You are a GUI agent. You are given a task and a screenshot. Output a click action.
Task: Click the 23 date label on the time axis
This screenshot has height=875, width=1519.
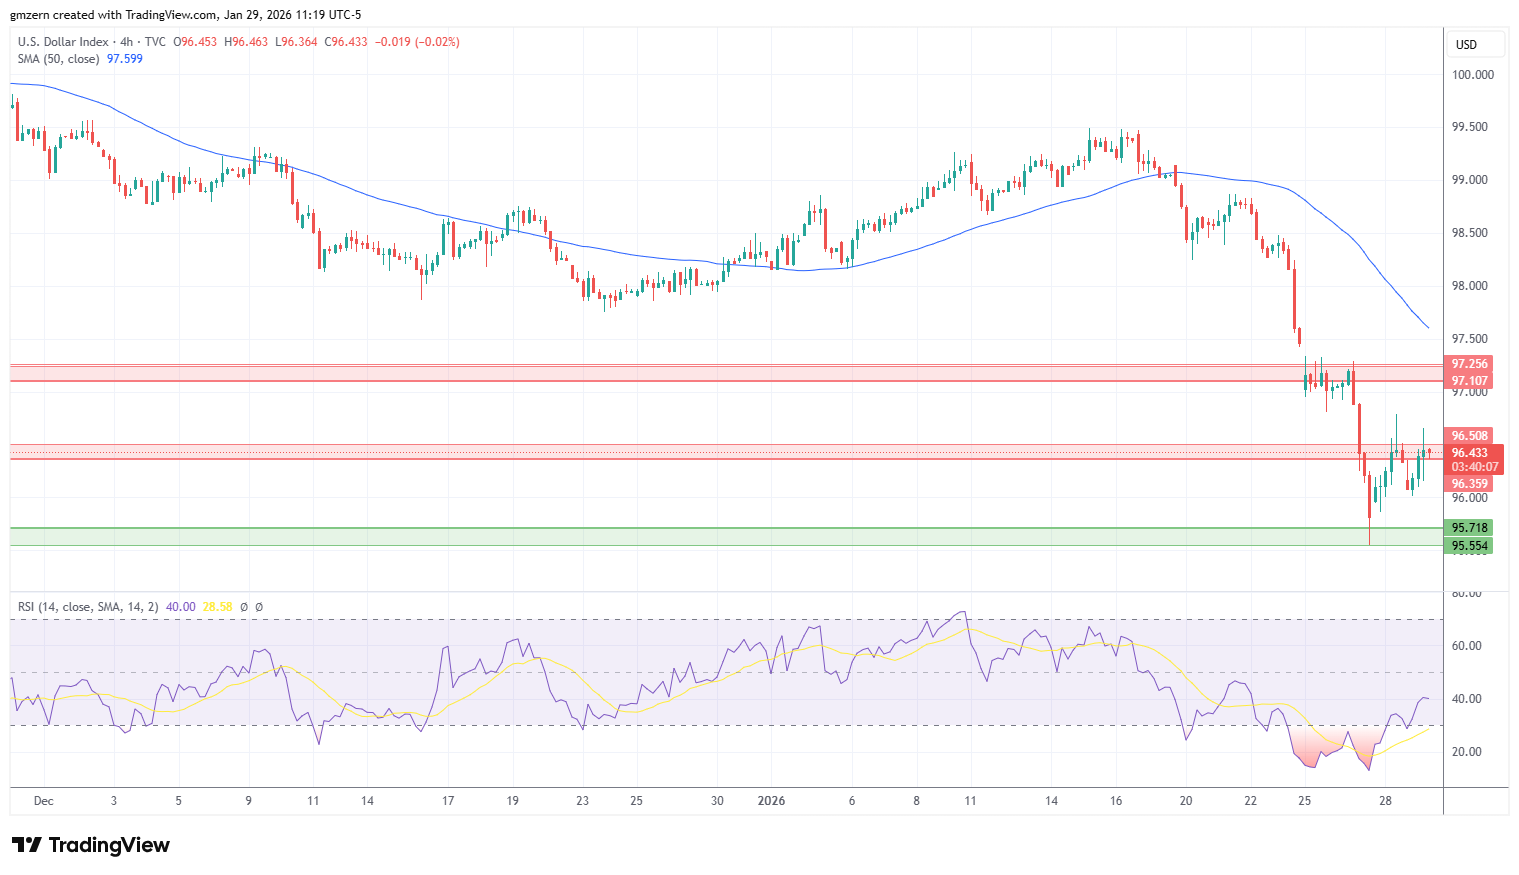tap(583, 801)
